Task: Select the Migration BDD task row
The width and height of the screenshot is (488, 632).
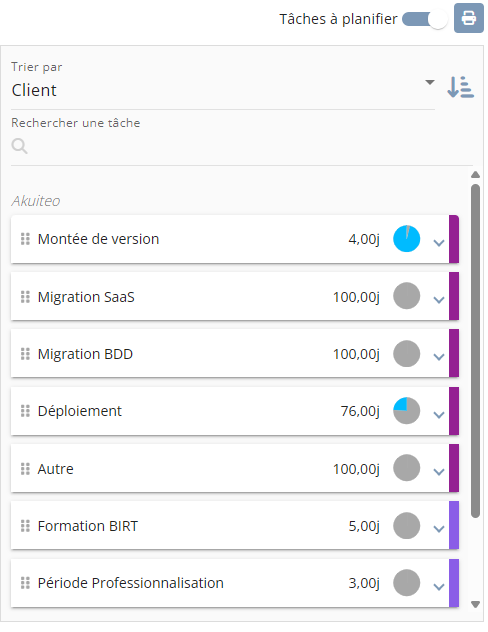Action: 235,353
